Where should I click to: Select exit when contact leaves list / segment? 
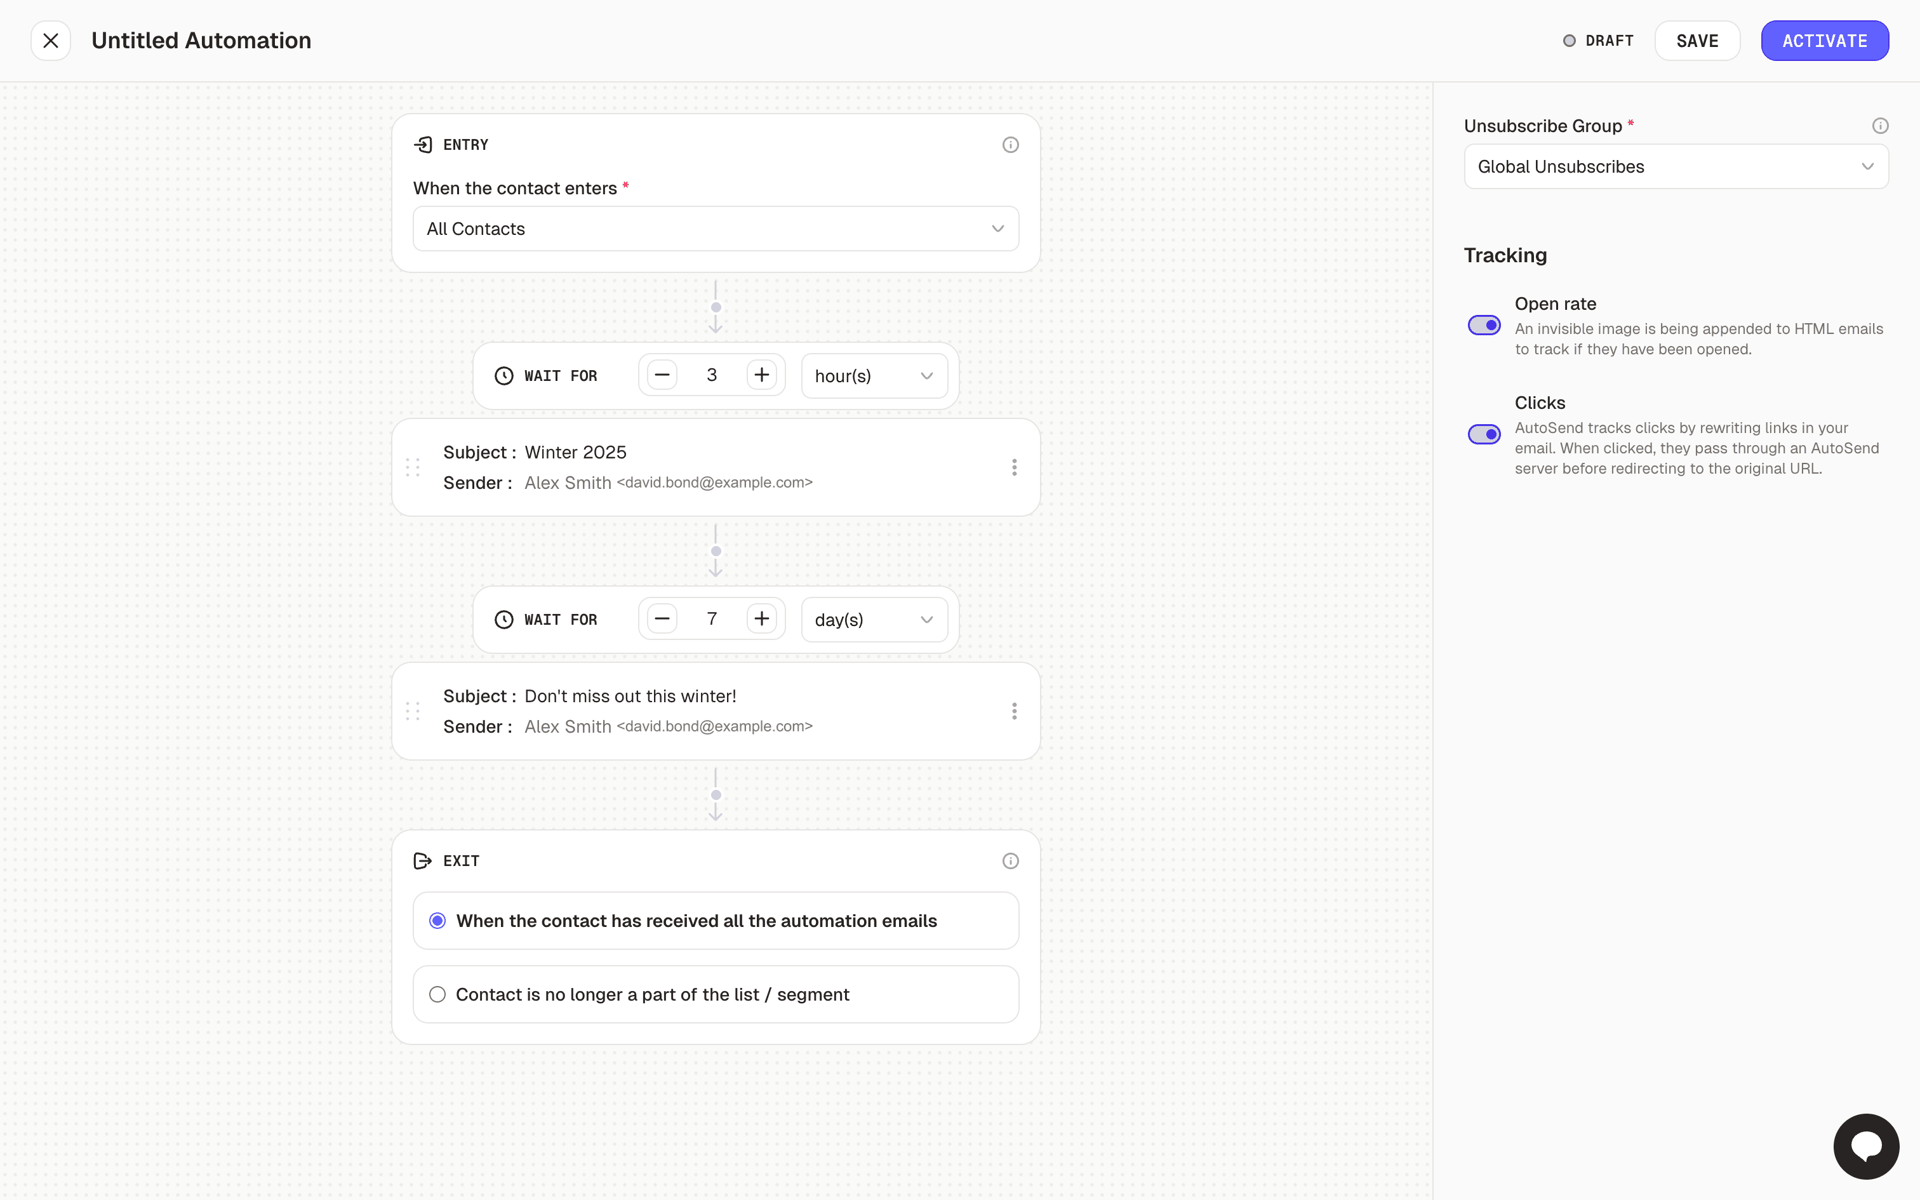click(716, 995)
